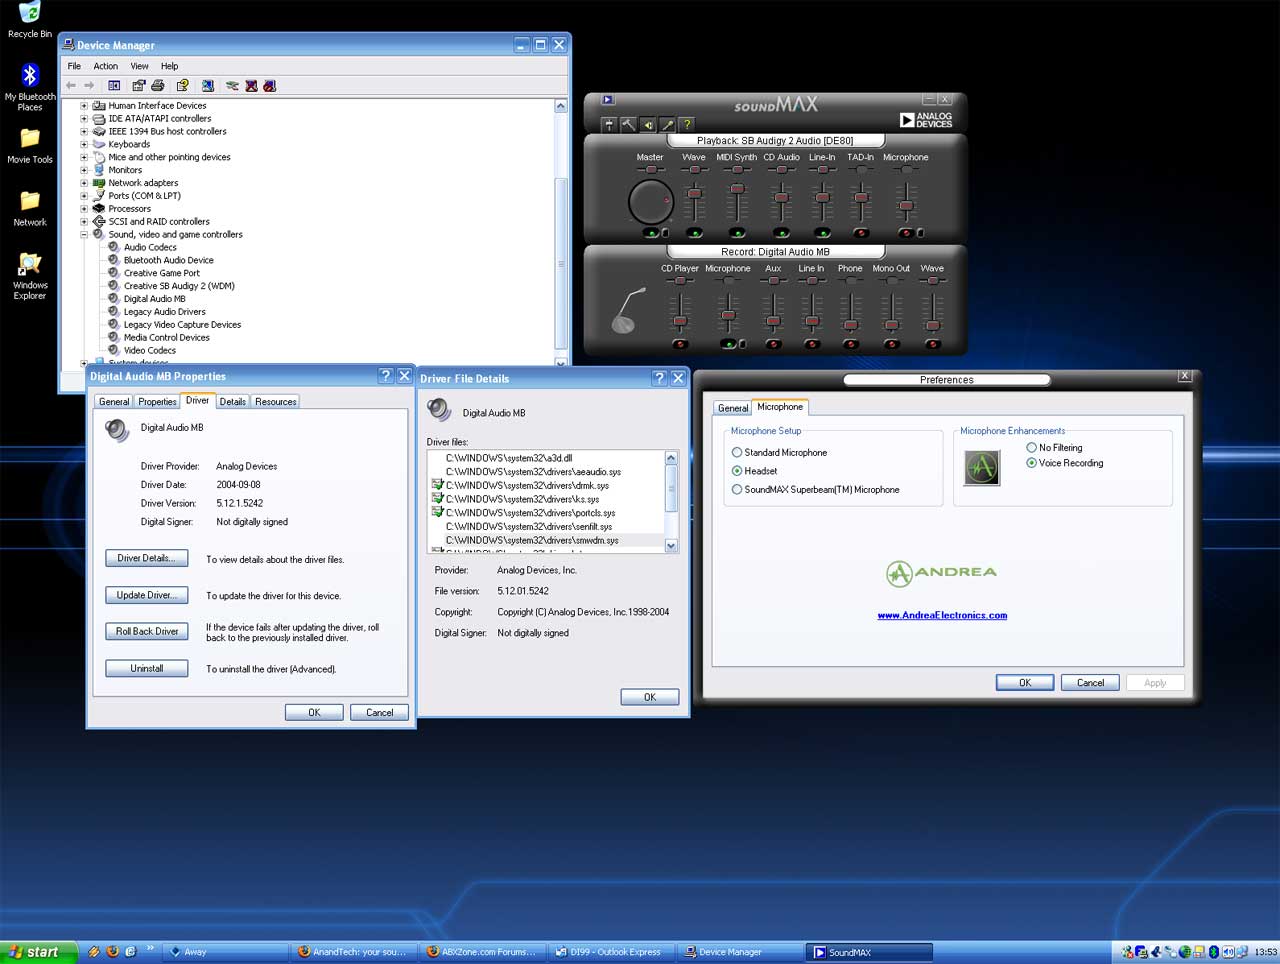Open the Action menu in Device Manager

[105, 66]
